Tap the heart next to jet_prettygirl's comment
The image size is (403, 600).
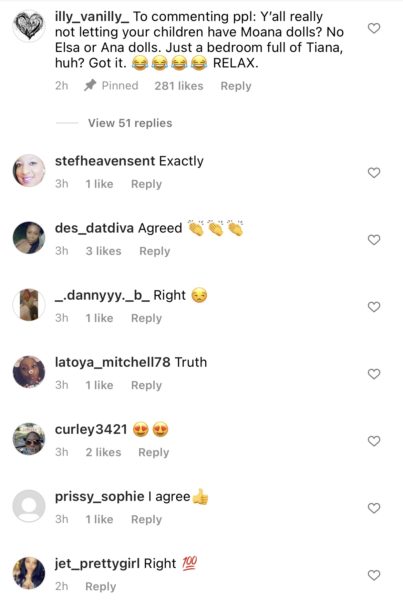pyautogui.click(x=374, y=575)
